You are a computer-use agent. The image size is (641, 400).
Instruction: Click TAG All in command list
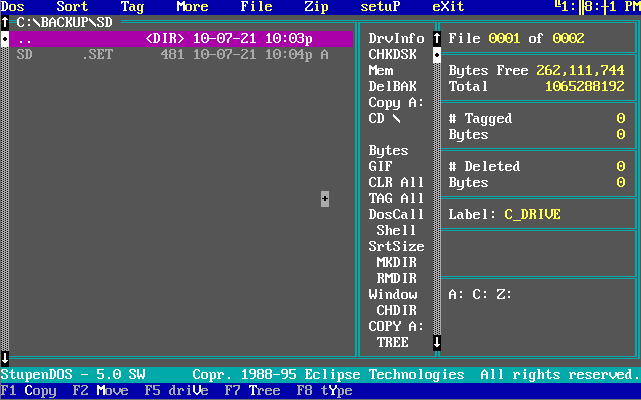pyautogui.click(x=396, y=199)
